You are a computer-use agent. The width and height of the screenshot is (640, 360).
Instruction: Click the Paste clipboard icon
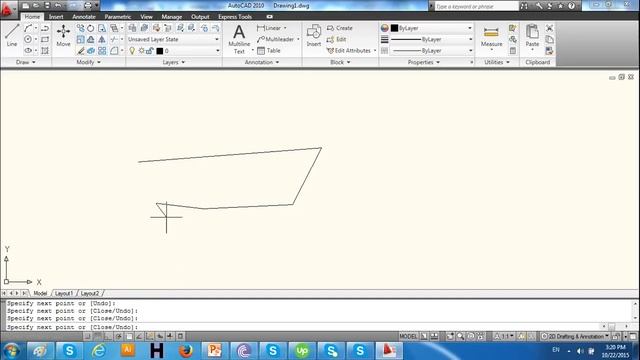532,35
